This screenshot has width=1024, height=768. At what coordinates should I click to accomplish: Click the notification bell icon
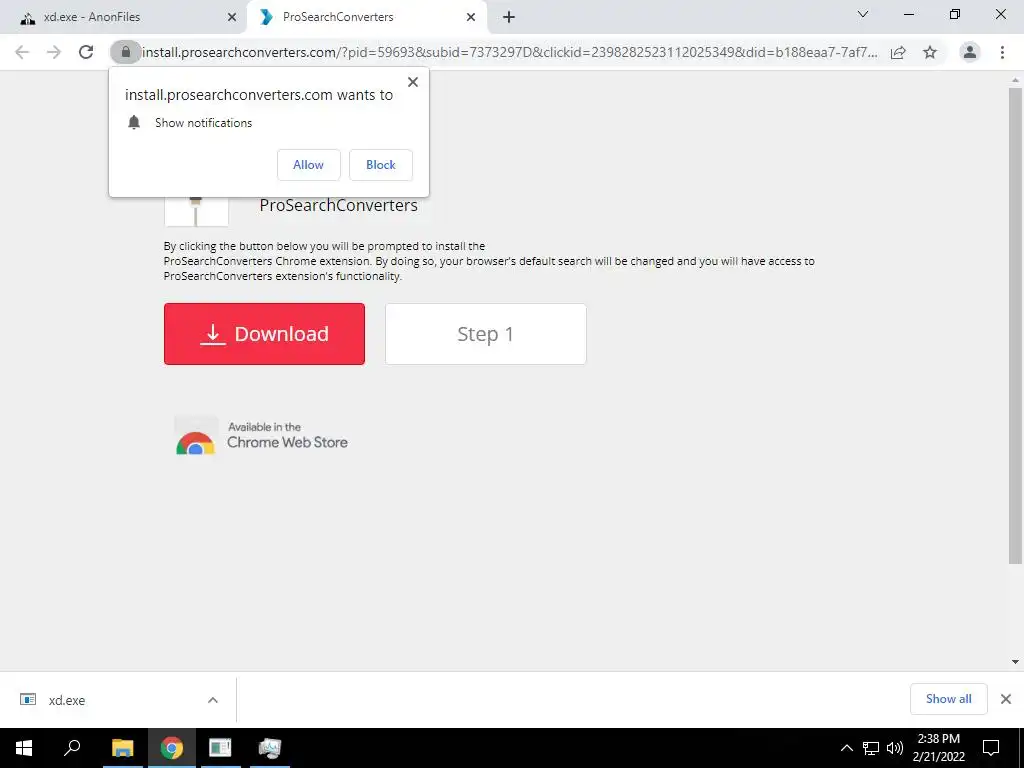134,123
